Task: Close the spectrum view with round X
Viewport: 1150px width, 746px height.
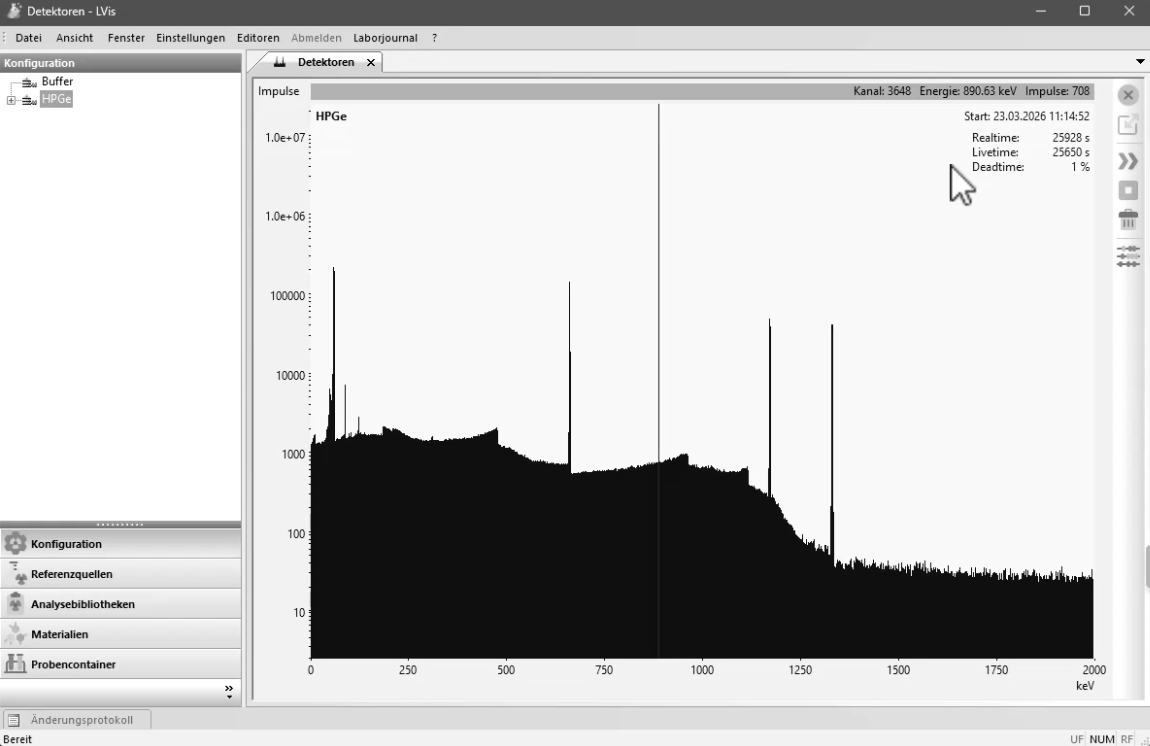Action: [1128, 95]
